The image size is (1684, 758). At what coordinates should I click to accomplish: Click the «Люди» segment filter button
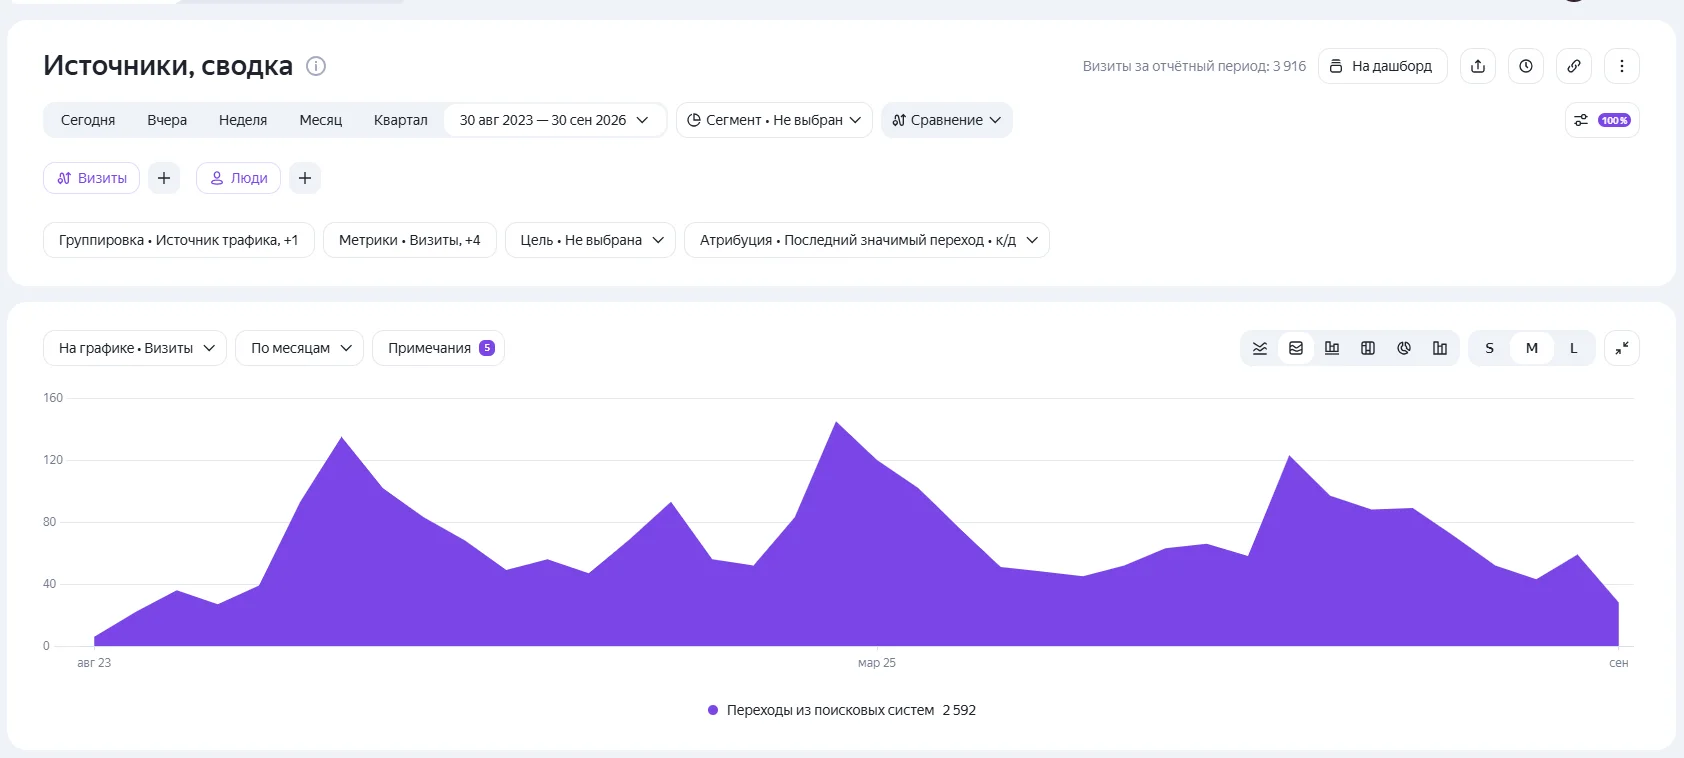pyautogui.click(x=238, y=178)
